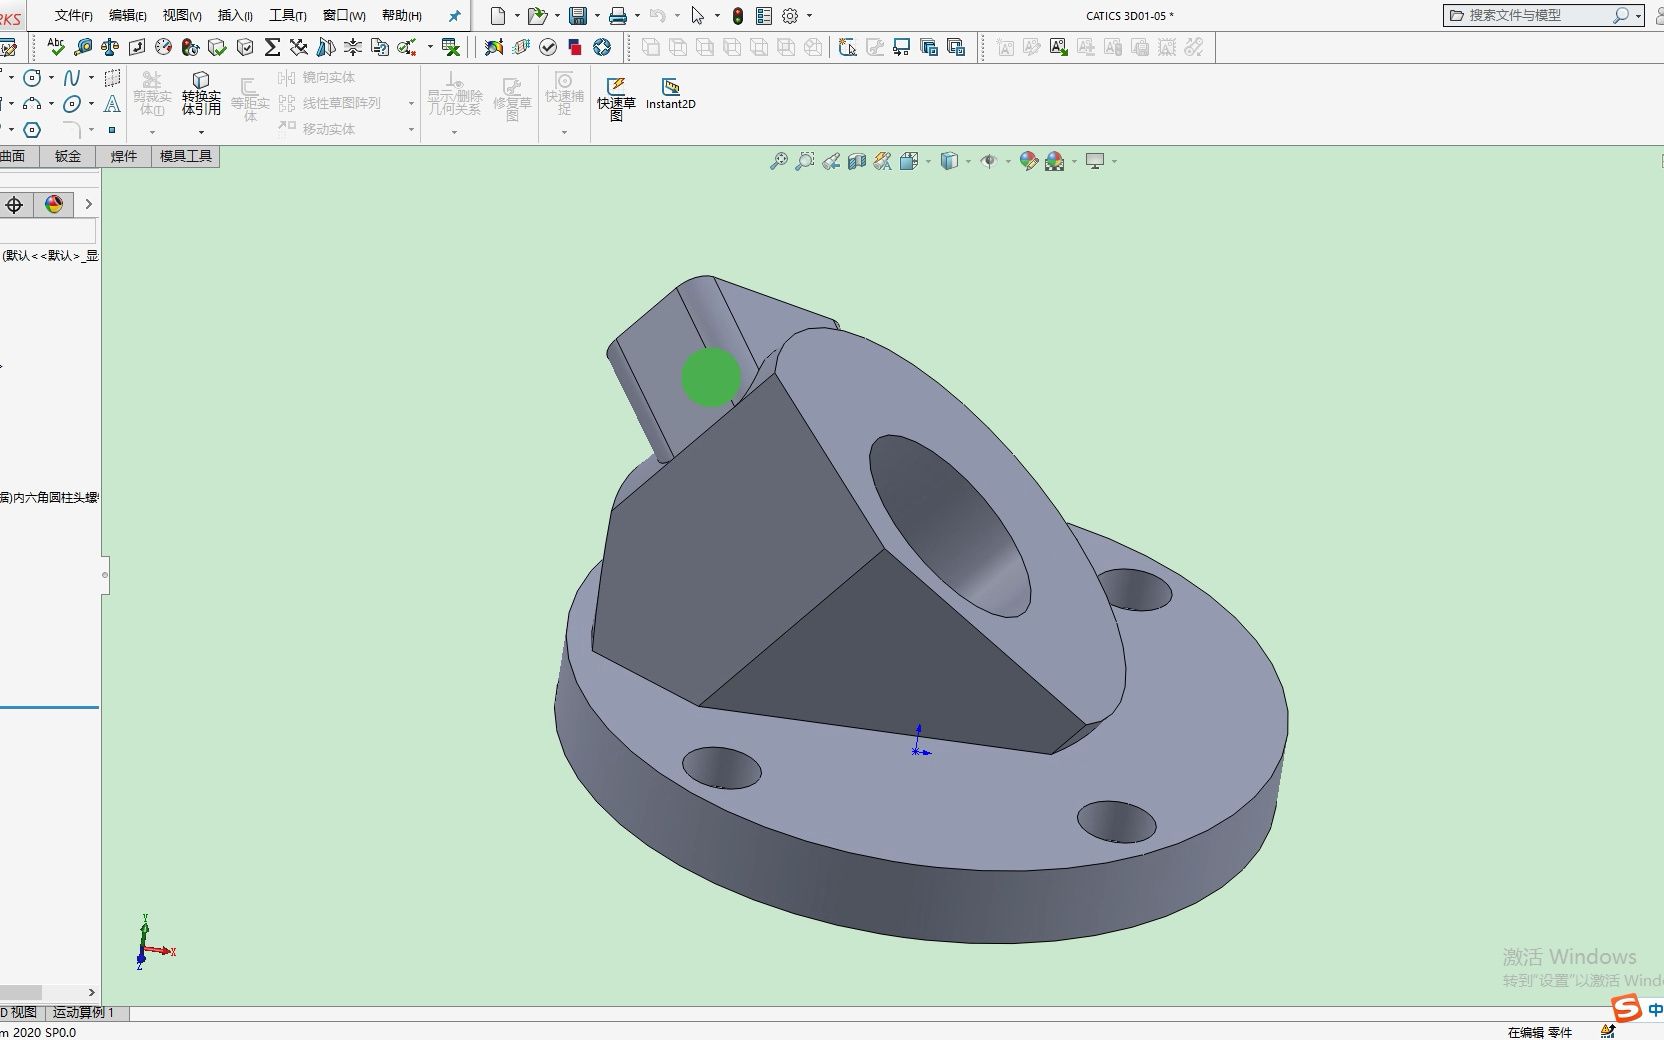Click the 剪裁实体 (Trim Entities) tool
The image size is (1664, 1040).
pyautogui.click(x=152, y=95)
